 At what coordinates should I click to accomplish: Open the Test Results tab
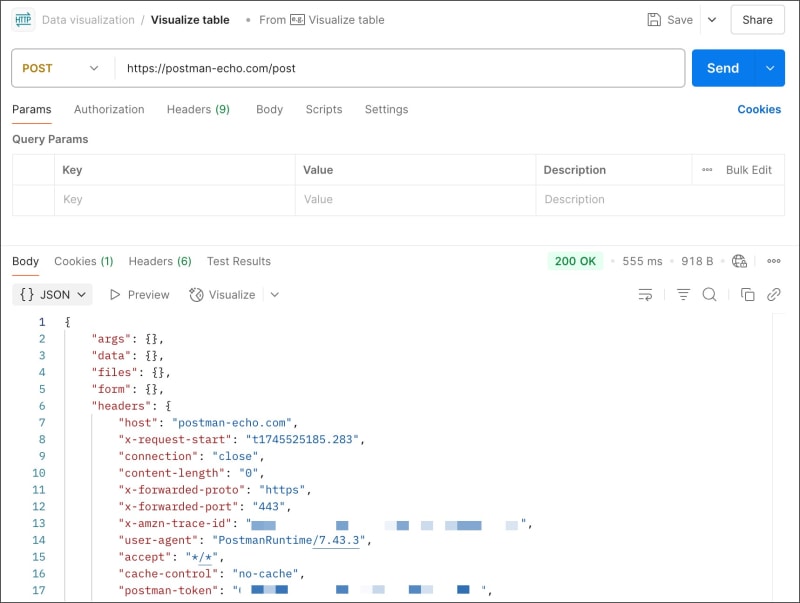(x=239, y=262)
